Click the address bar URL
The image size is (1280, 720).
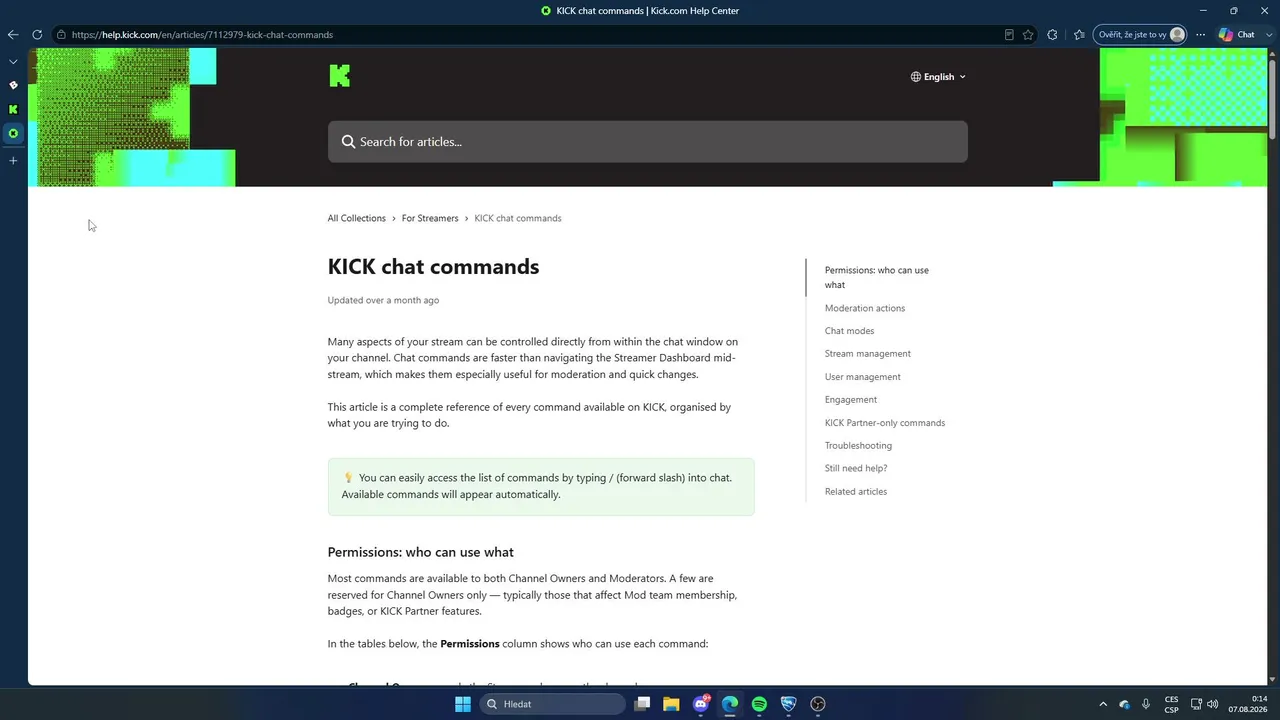202,35
